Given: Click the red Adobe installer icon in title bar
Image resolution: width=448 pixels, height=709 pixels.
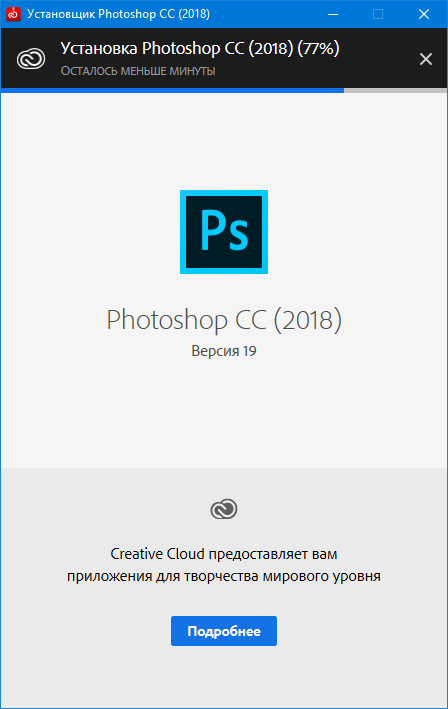Looking at the screenshot, I should coord(13,14).
